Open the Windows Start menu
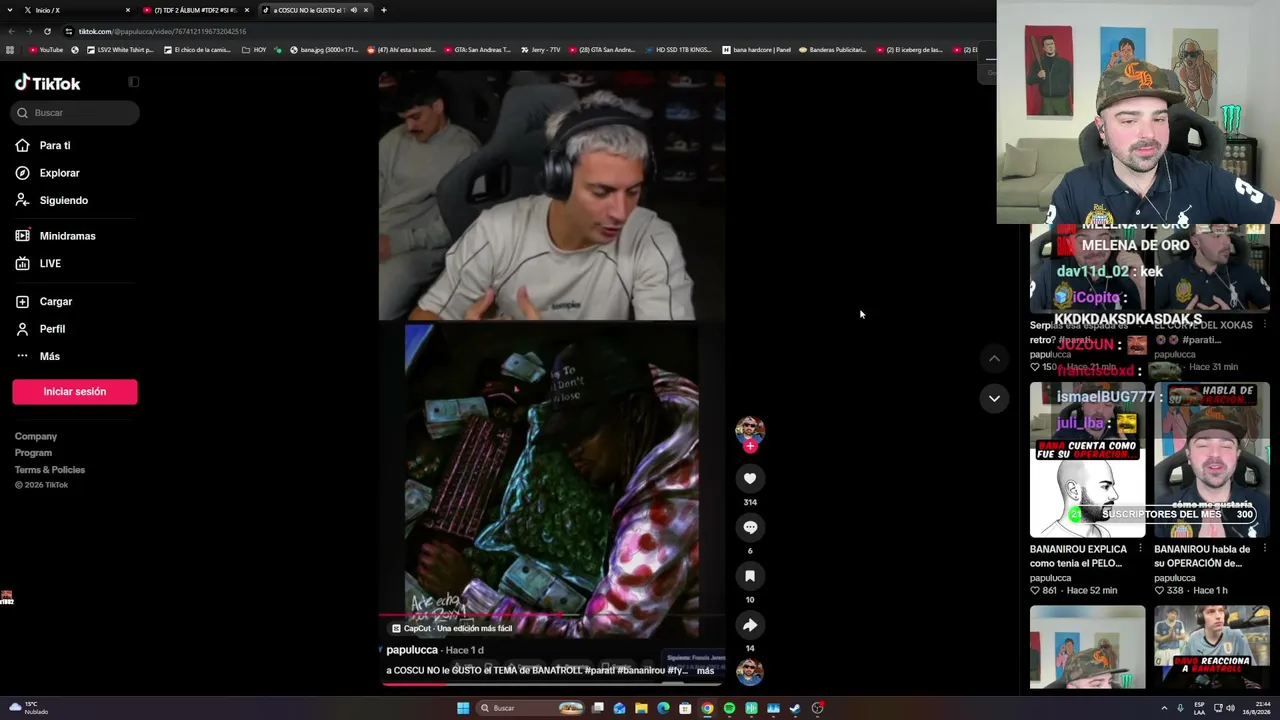1280x720 pixels. pyautogui.click(x=463, y=708)
